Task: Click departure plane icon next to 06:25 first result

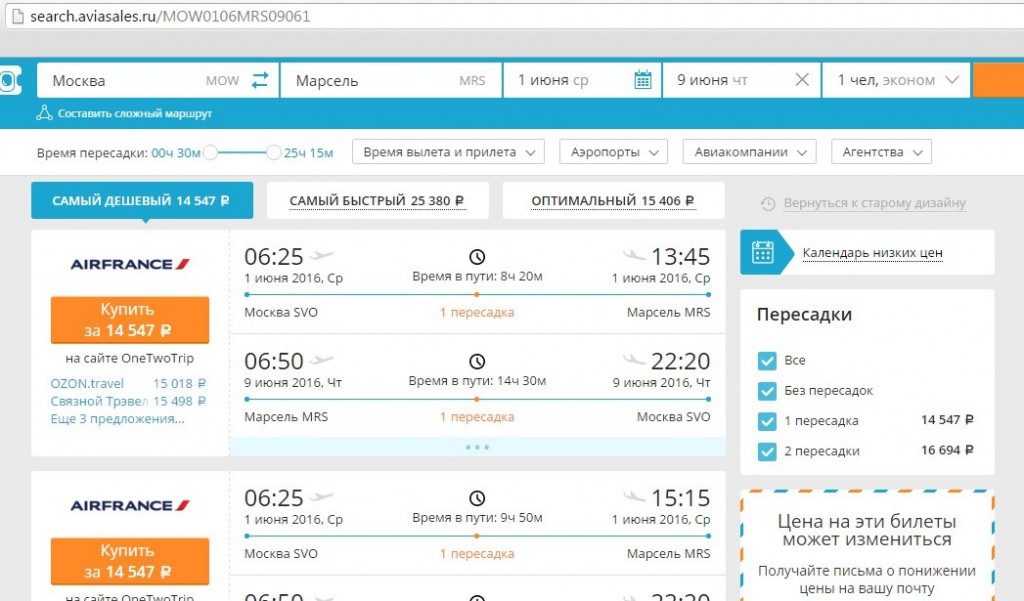Action: click(x=321, y=255)
